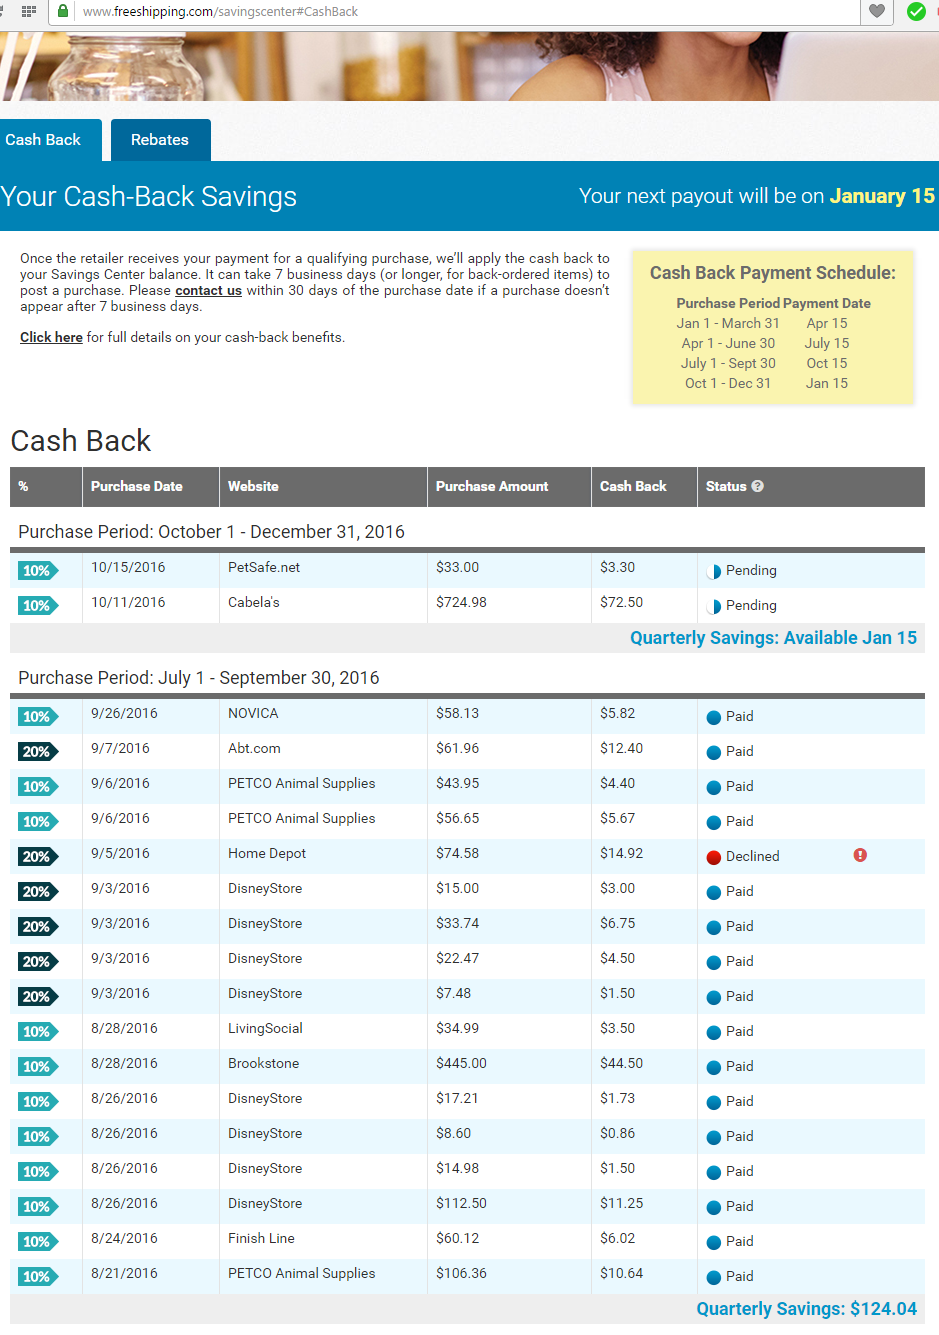Viewport: 939px width, 1335px height.
Task: Click the 20% badge in the $7.48 DisneyStore row
Action: (x=38, y=997)
